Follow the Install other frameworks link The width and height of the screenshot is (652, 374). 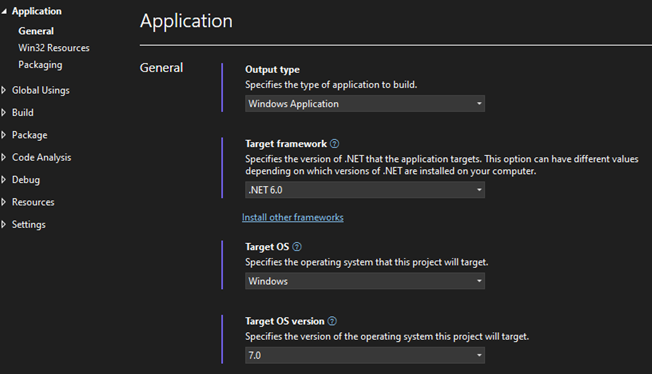point(293,218)
